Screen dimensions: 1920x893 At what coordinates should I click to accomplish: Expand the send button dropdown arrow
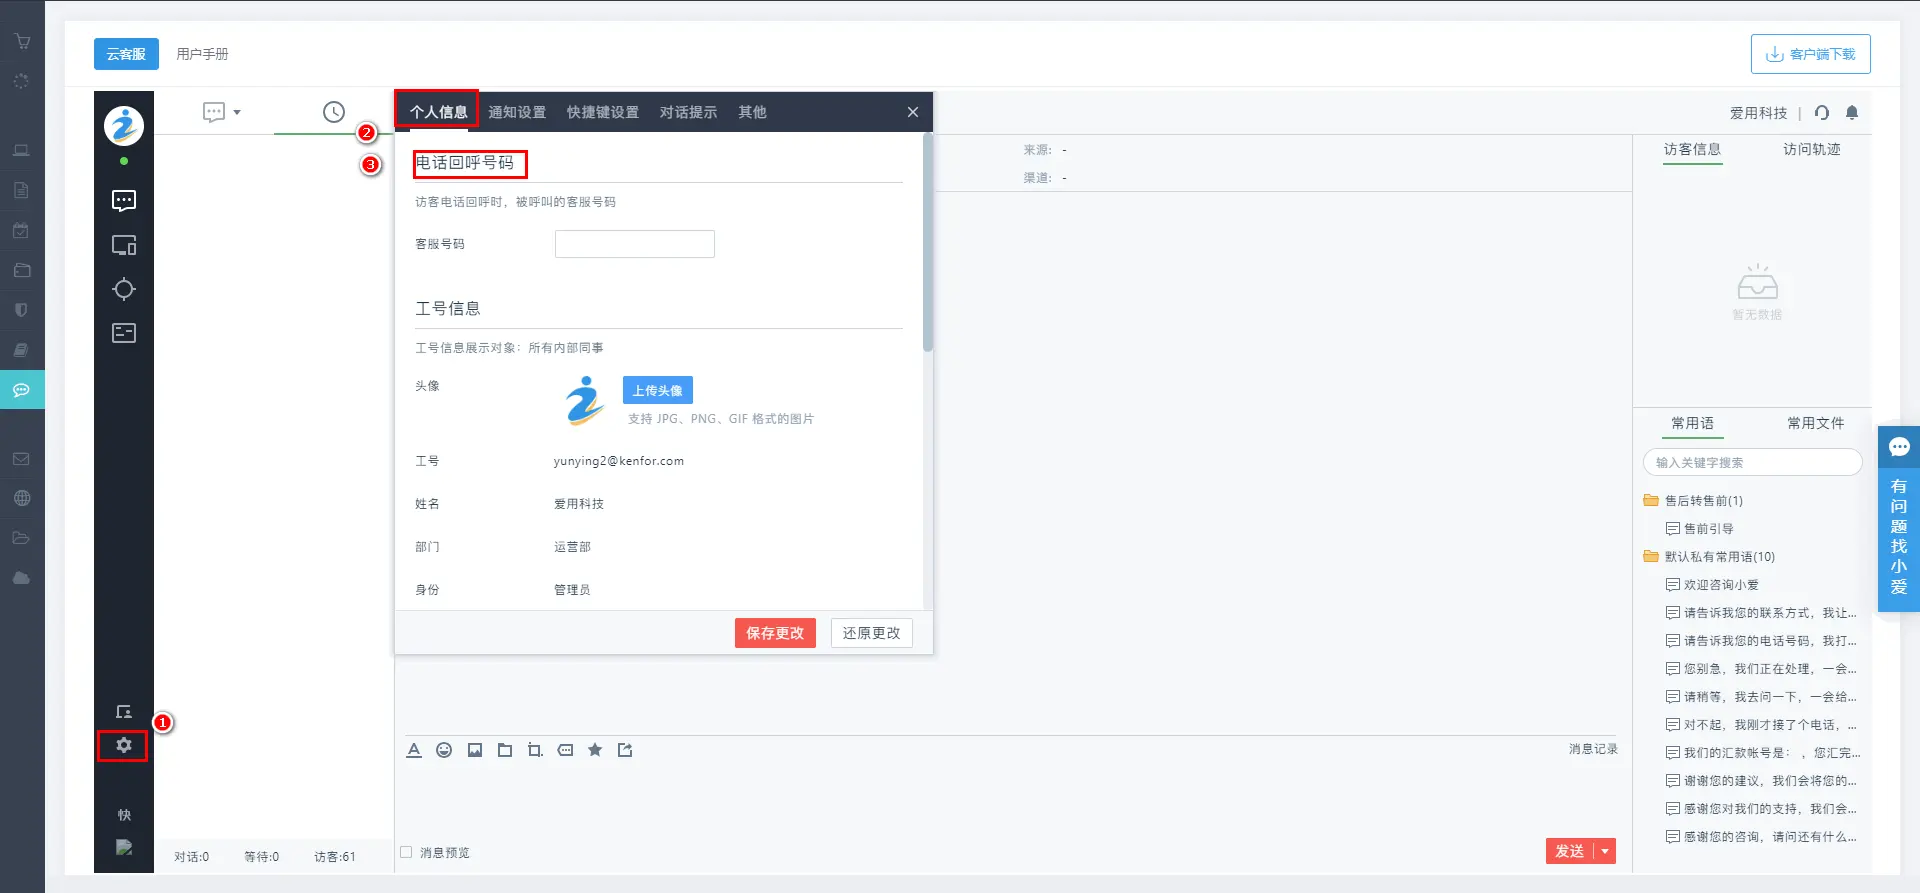pyautogui.click(x=1605, y=851)
